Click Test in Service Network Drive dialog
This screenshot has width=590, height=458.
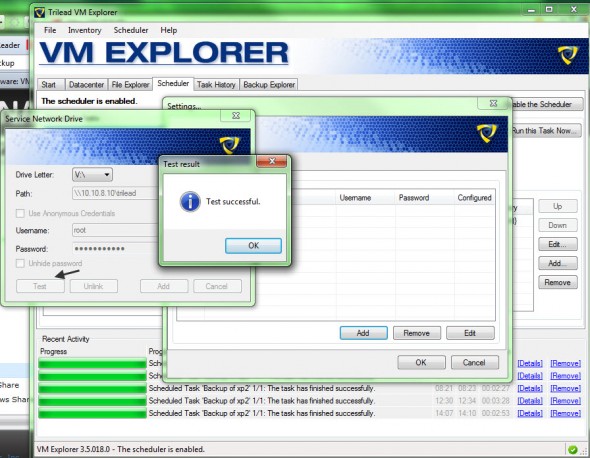coord(40,286)
